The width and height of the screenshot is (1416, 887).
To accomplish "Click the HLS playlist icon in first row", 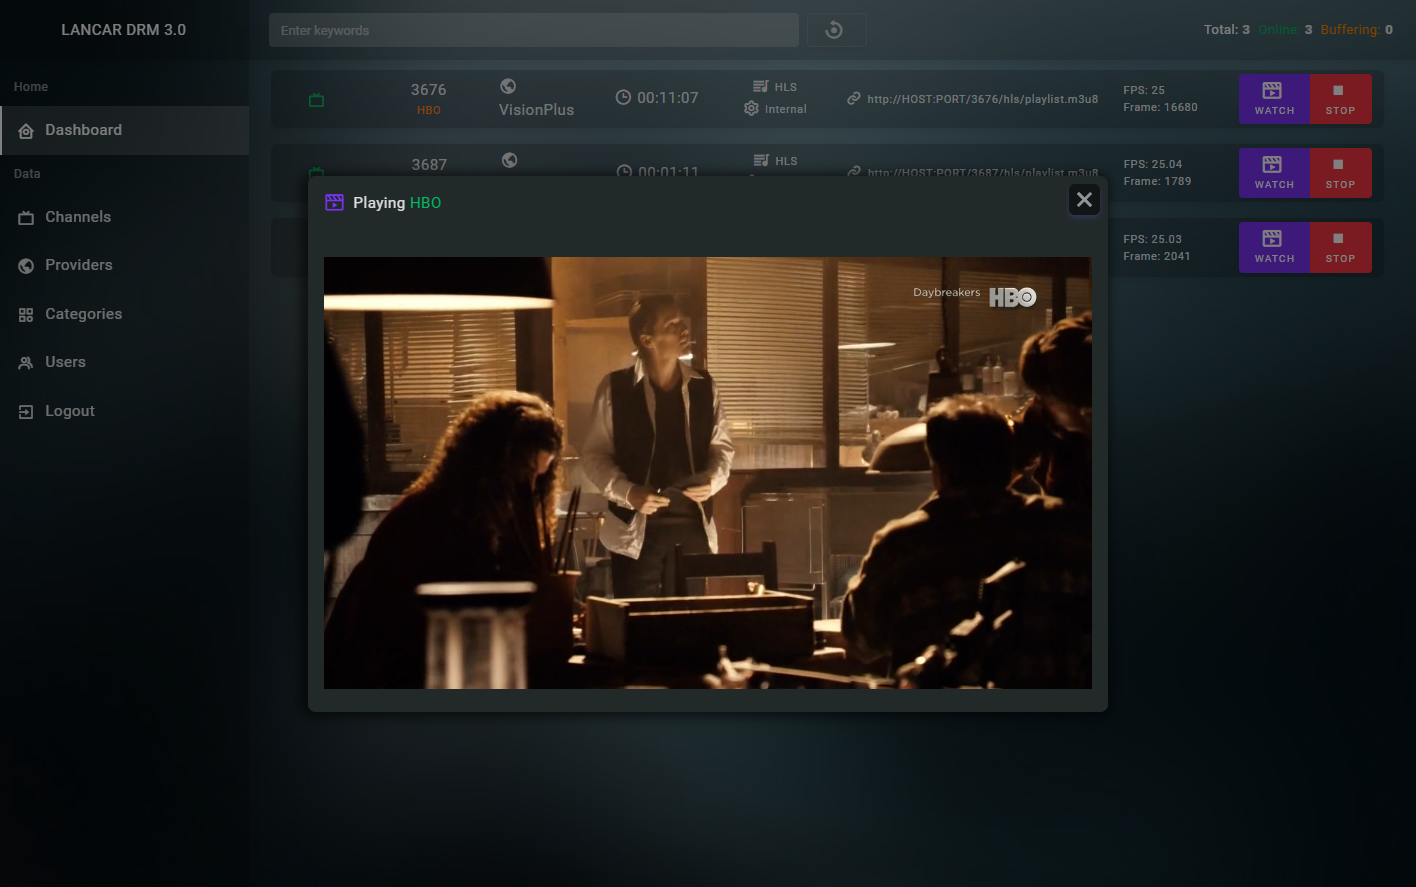I will (761, 87).
